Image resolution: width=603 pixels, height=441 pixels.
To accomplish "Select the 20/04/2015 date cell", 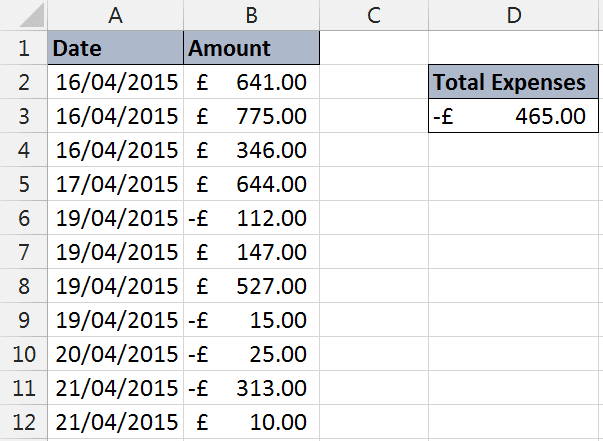I will click(x=115, y=353).
